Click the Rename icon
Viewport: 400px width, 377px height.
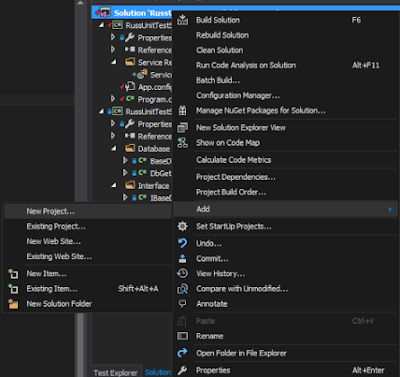click(x=182, y=336)
